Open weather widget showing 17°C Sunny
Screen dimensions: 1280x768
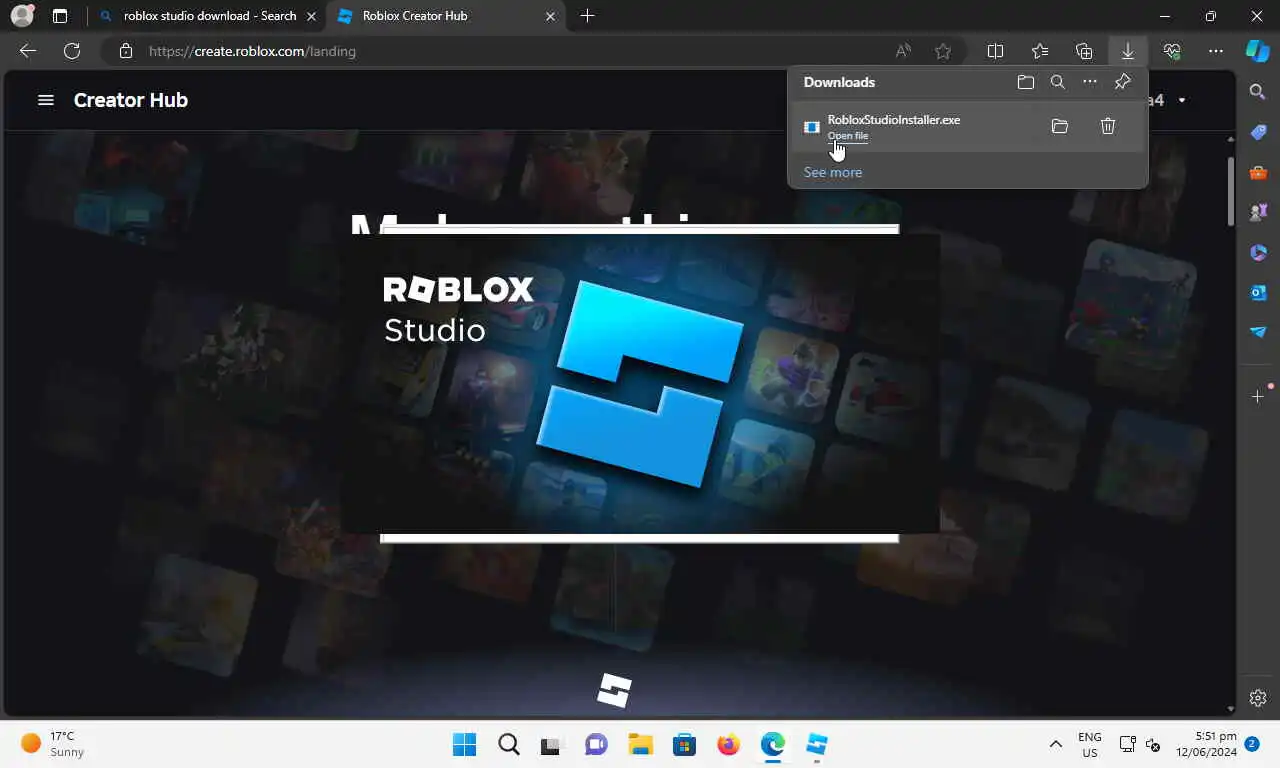[55, 744]
